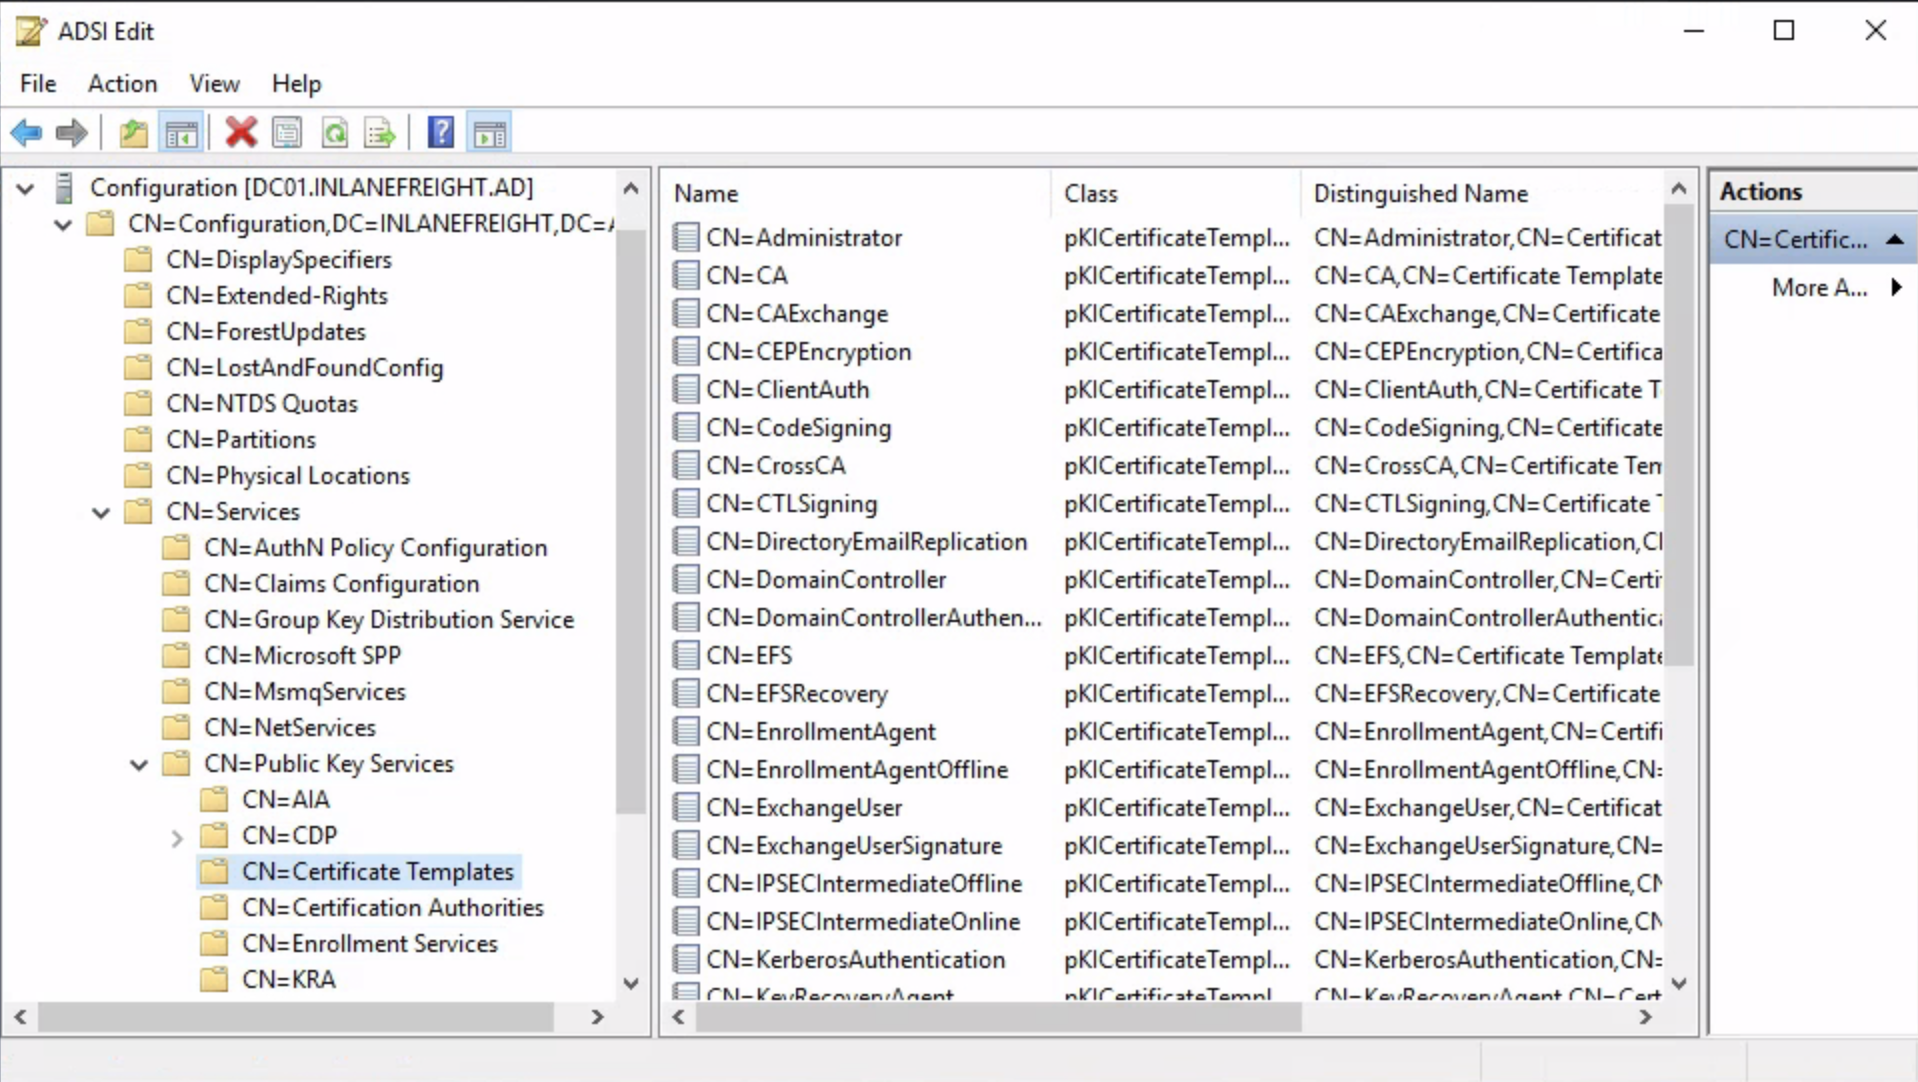Image resolution: width=1918 pixels, height=1082 pixels.
Task: Collapse the CN=Services tree node
Action: tap(101, 513)
